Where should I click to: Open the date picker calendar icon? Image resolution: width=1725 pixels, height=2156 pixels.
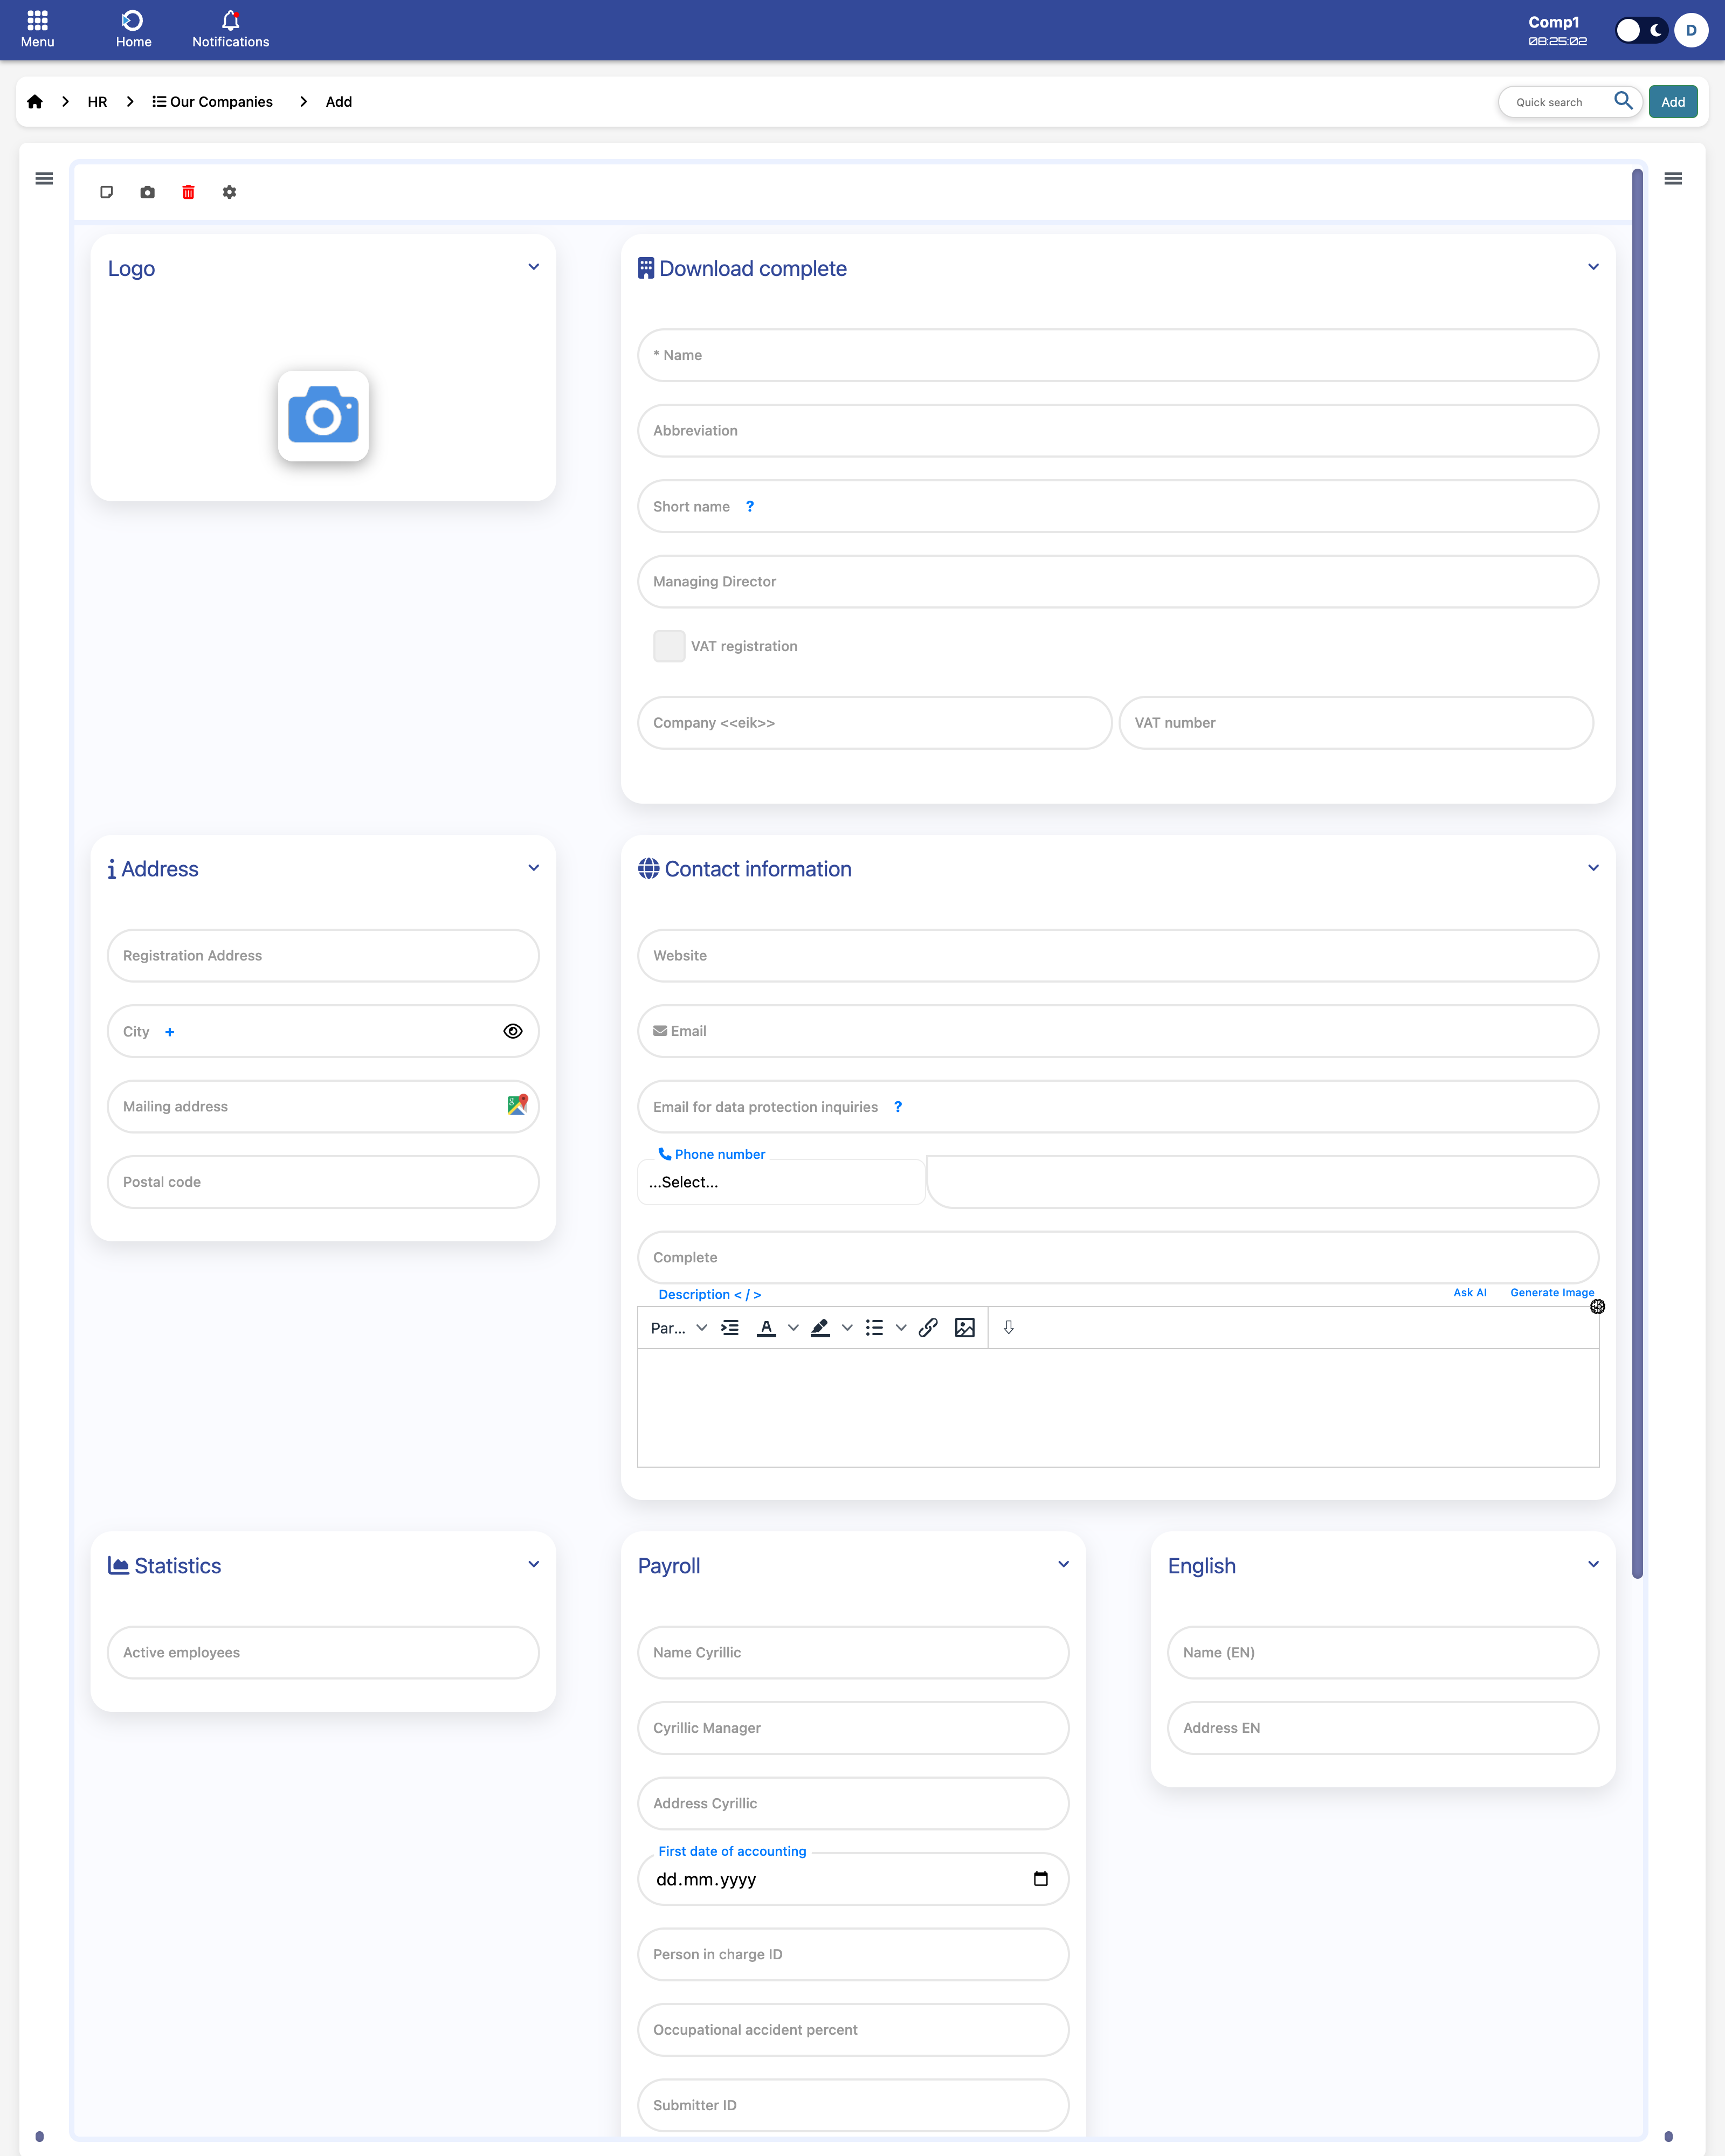(1041, 1879)
